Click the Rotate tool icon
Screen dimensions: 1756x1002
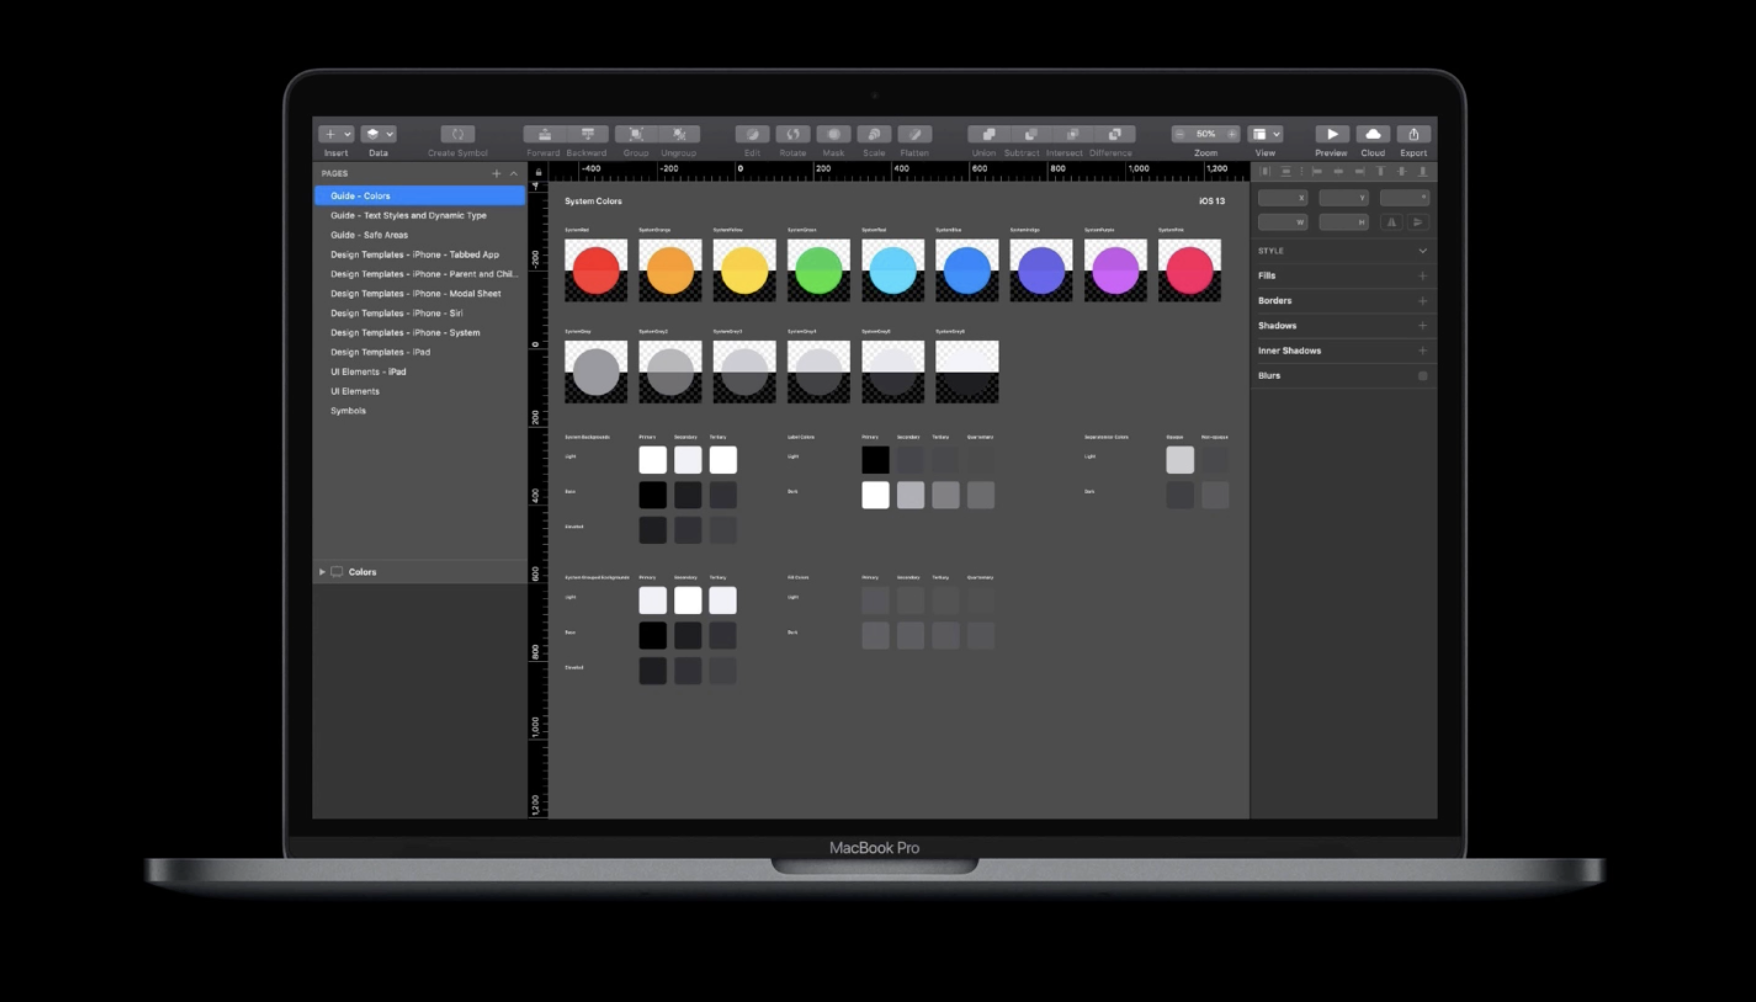point(792,134)
